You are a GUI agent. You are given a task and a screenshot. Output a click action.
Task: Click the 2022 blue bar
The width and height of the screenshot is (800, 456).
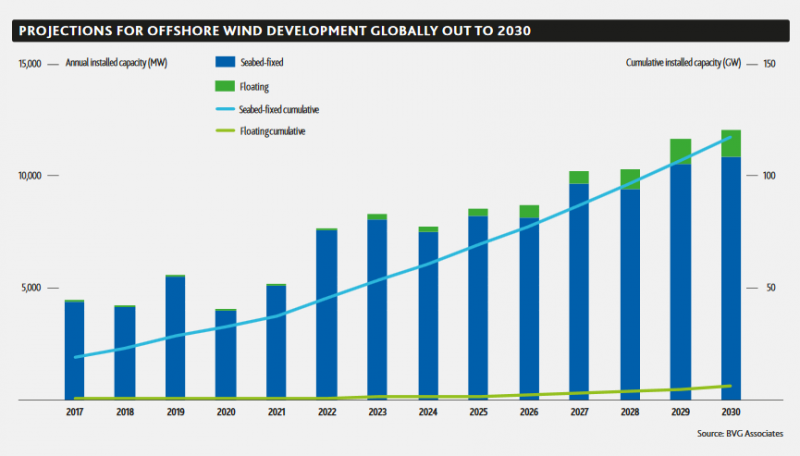(327, 314)
